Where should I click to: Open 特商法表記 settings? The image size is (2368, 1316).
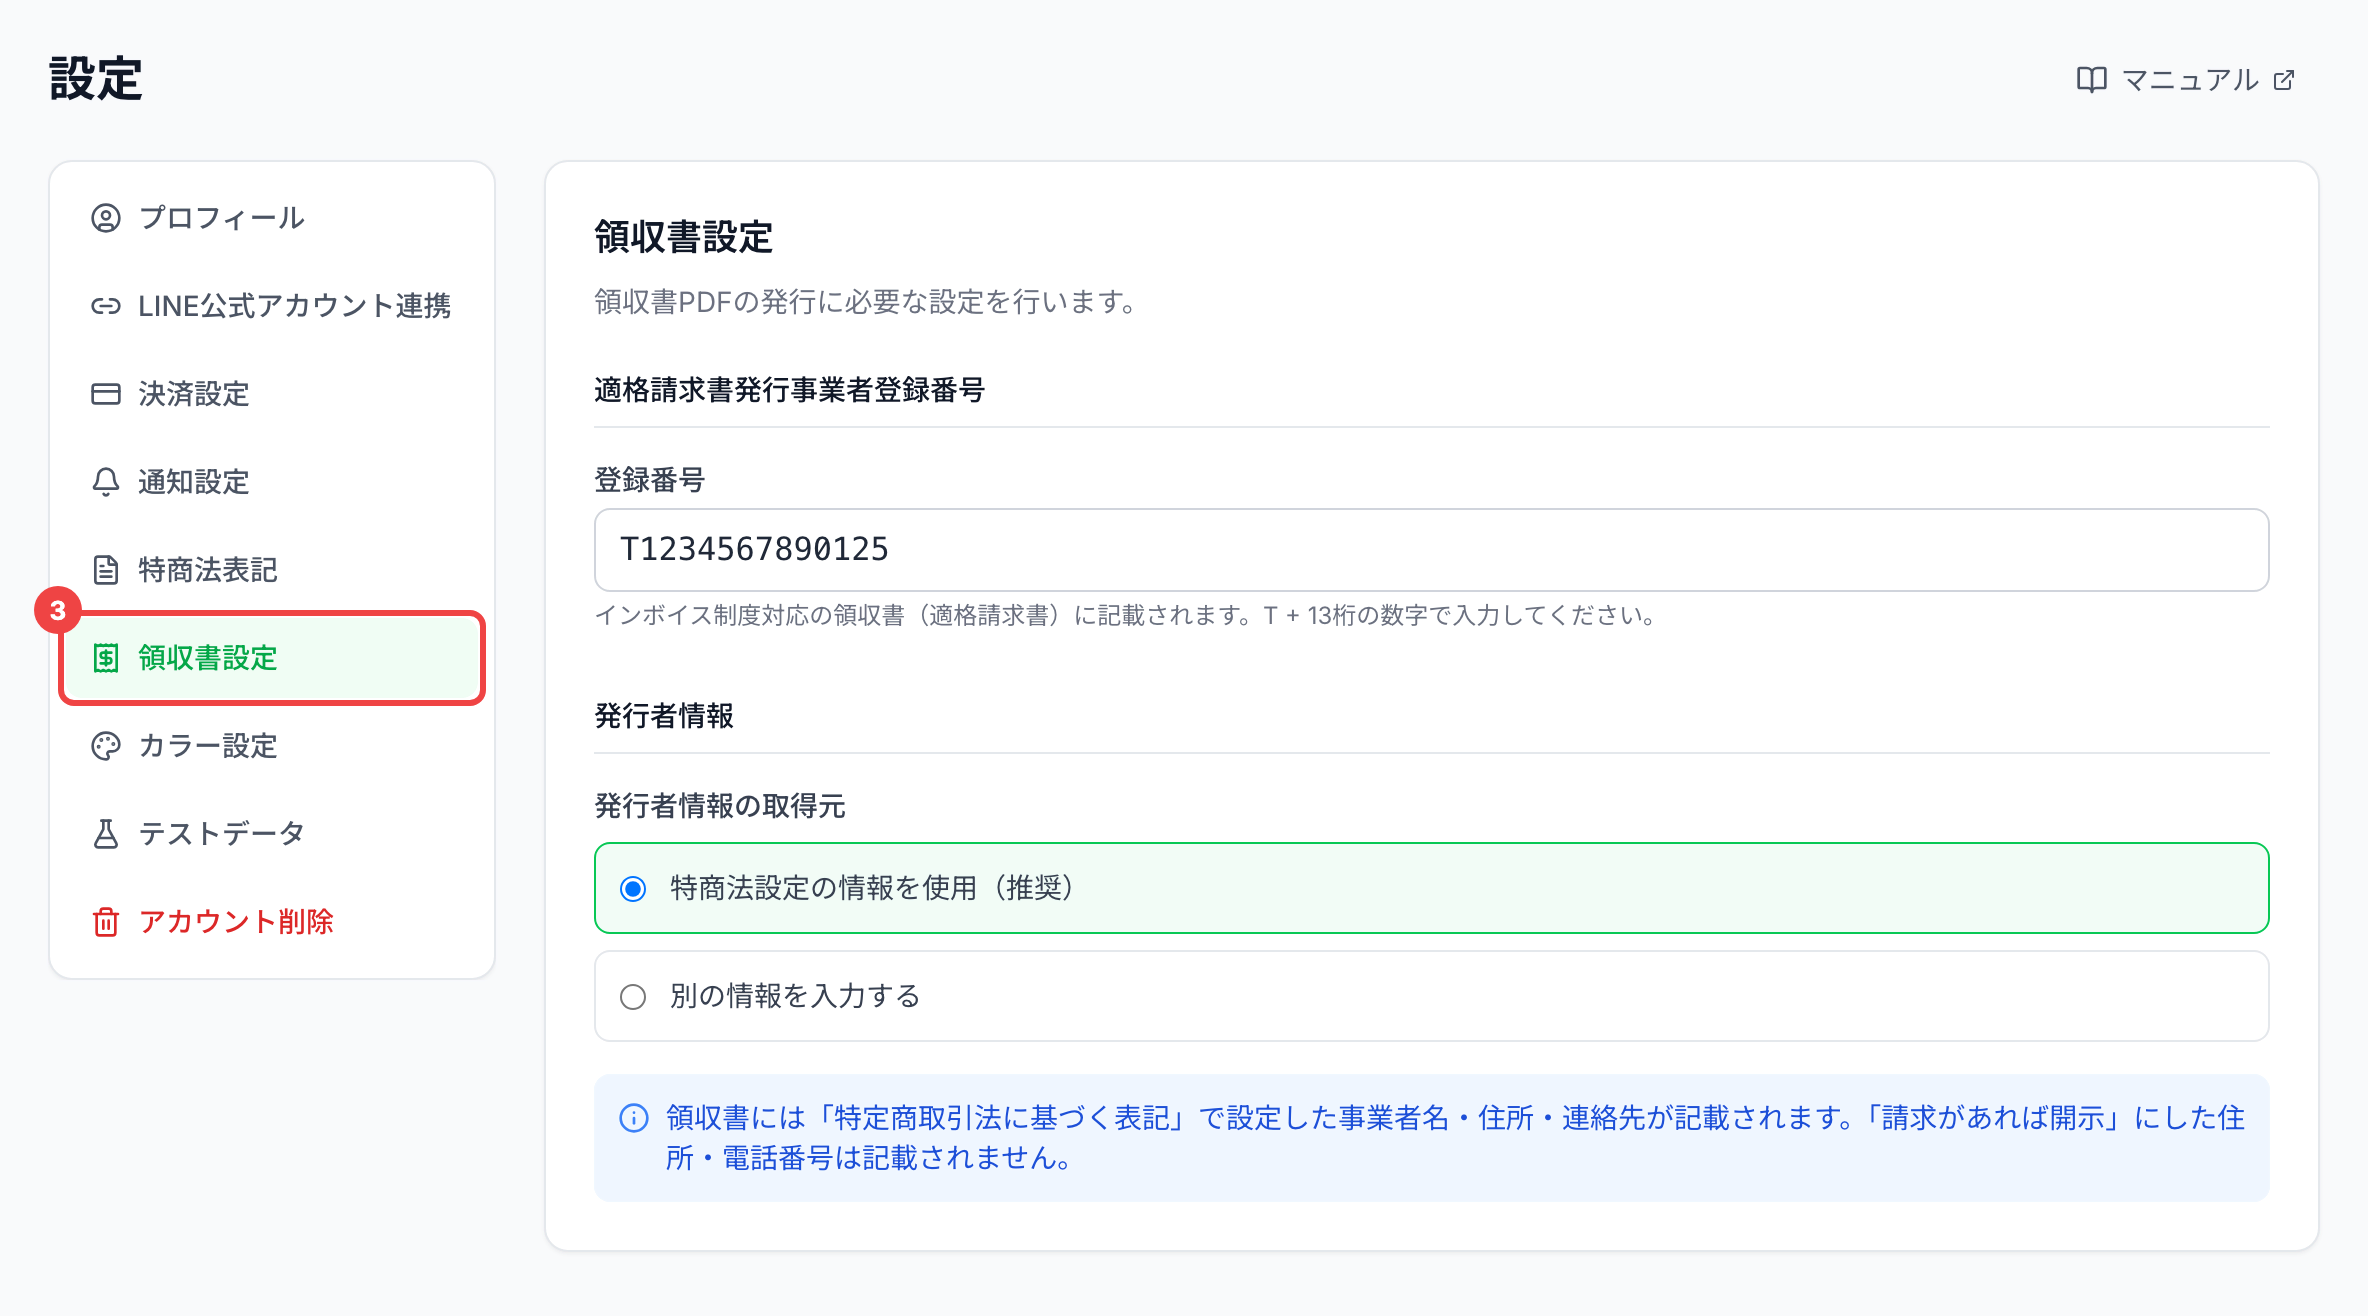click(272, 570)
